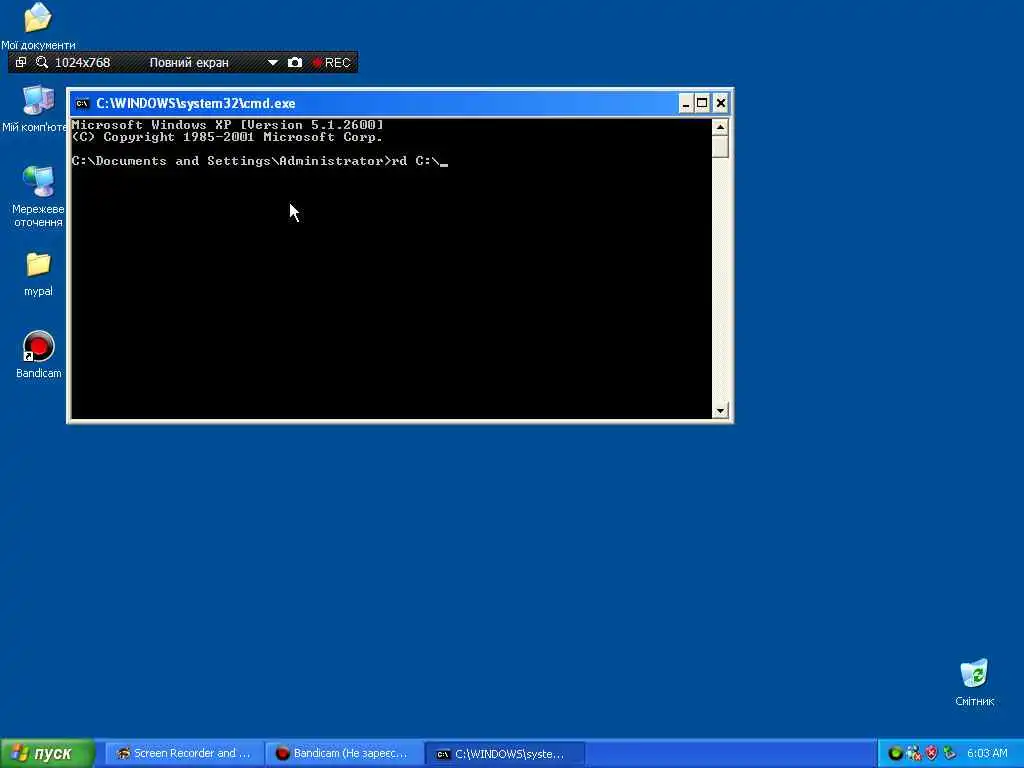Image resolution: width=1024 pixels, height=768 pixels.
Task: Select the Bandicam shortcut on the desktop
Action: pyautogui.click(x=39, y=355)
